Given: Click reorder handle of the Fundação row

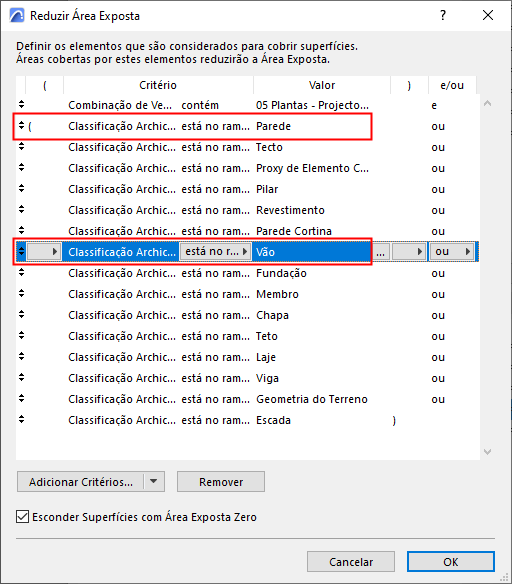Looking at the screenshot, I should click(x=21, y=273).
